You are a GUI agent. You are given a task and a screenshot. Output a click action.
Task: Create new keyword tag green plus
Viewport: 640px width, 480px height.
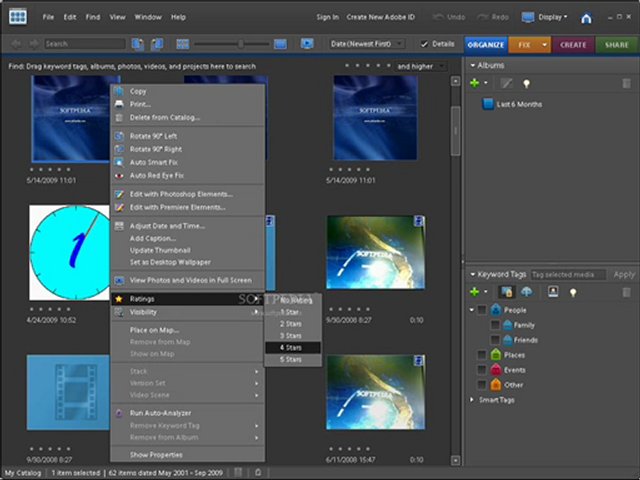coord(474,292)
